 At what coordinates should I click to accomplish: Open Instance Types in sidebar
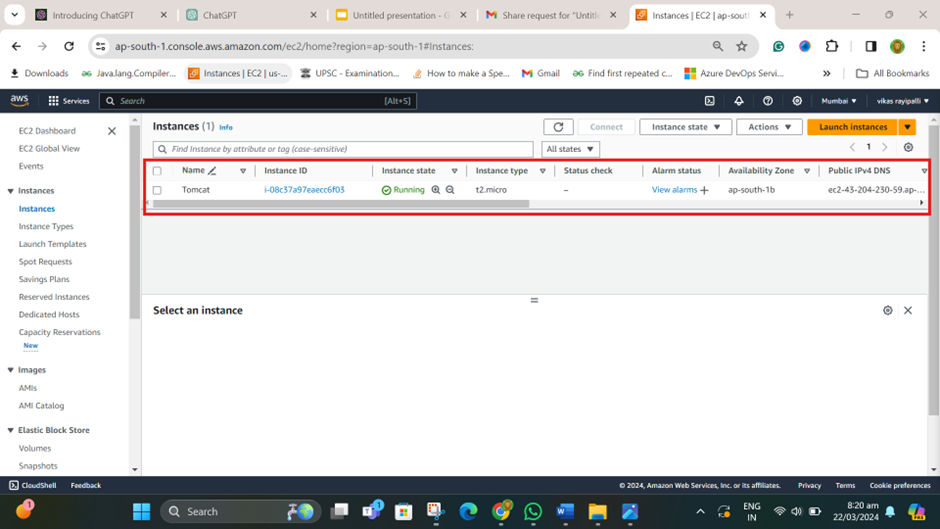(x=46, y=226)
